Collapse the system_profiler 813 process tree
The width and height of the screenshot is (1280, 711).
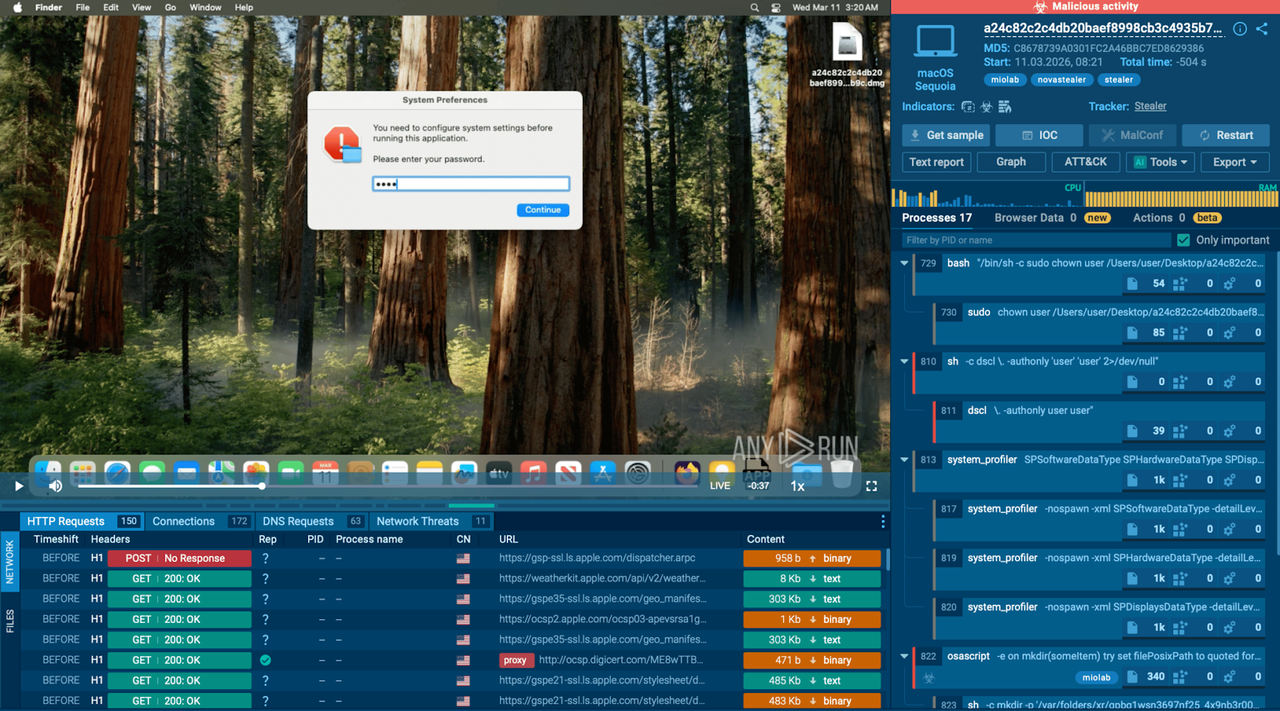pyautogui.click(x=905, y=460)
